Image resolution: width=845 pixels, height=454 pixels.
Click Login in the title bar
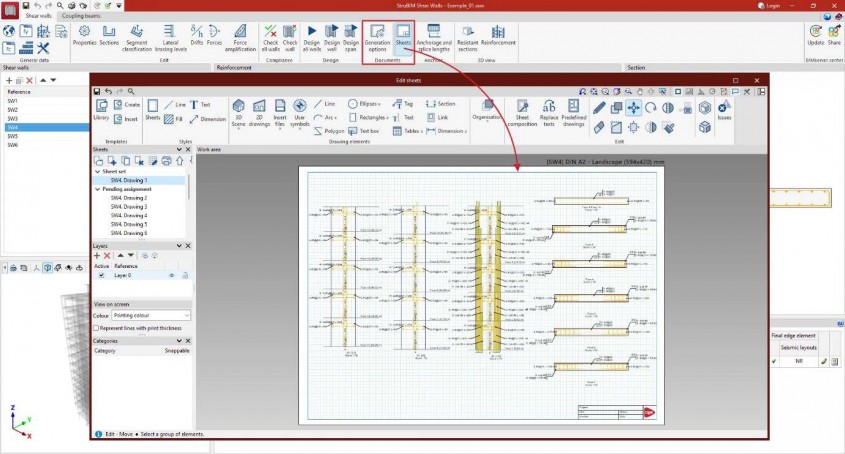click(x=768, y=5)
